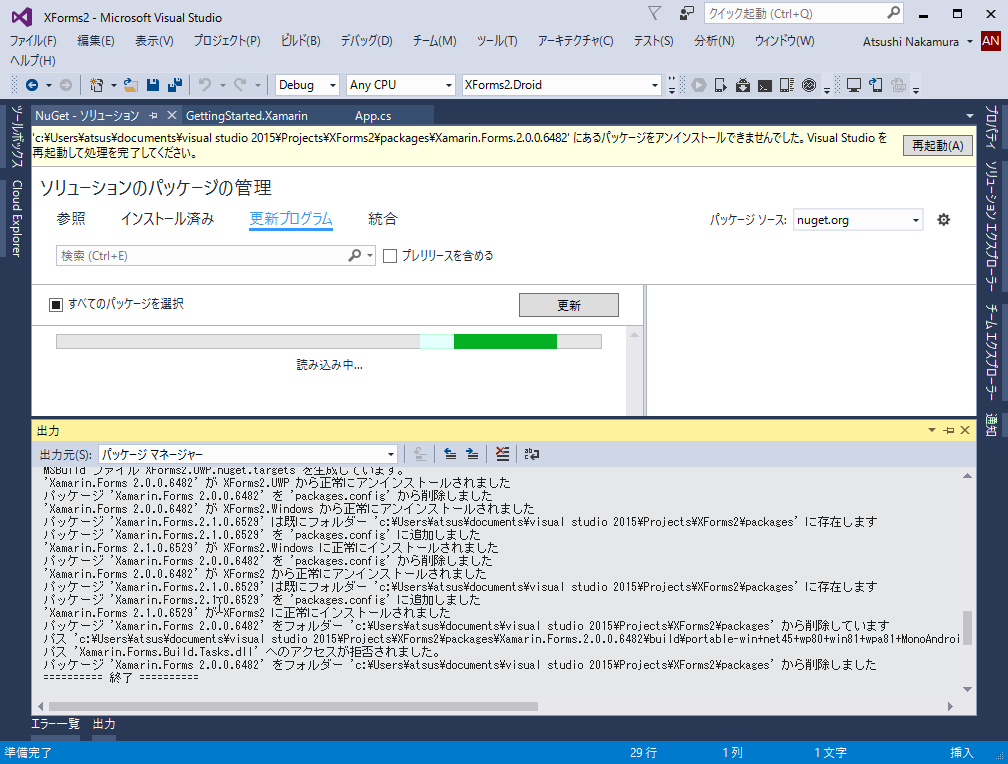Toggle auto-hide pin on output panel
1008x764 pixels.
click(x=949, y=430)
